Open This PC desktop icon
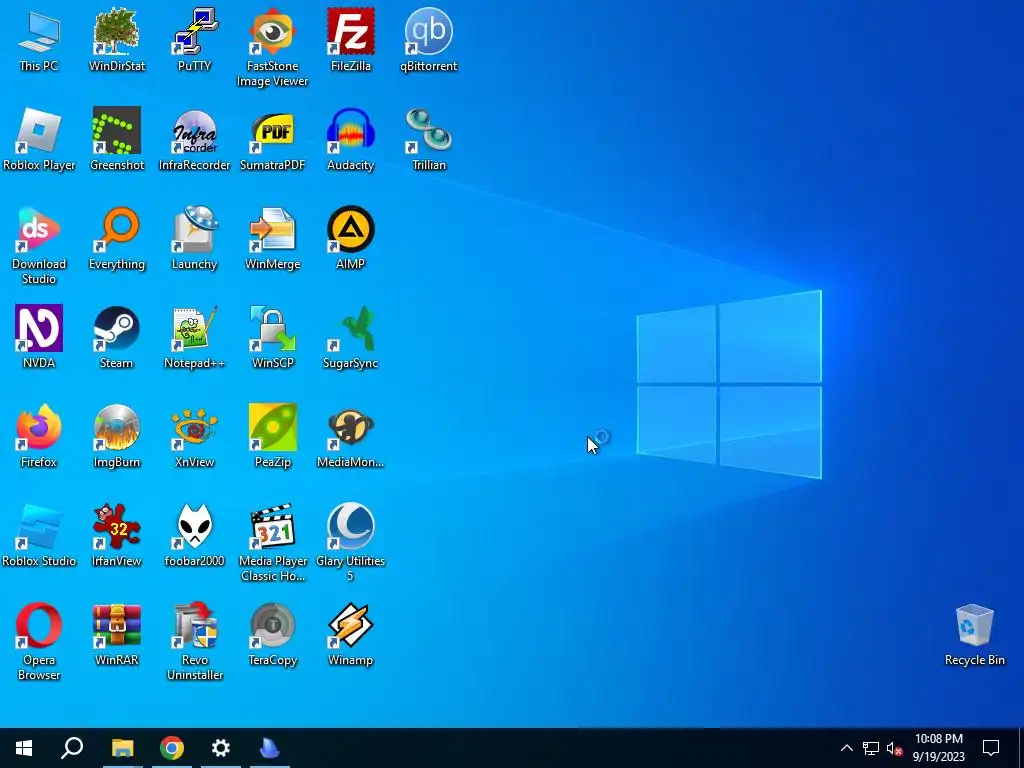Viewport: 1024px width, 768px height. (39, 39)
